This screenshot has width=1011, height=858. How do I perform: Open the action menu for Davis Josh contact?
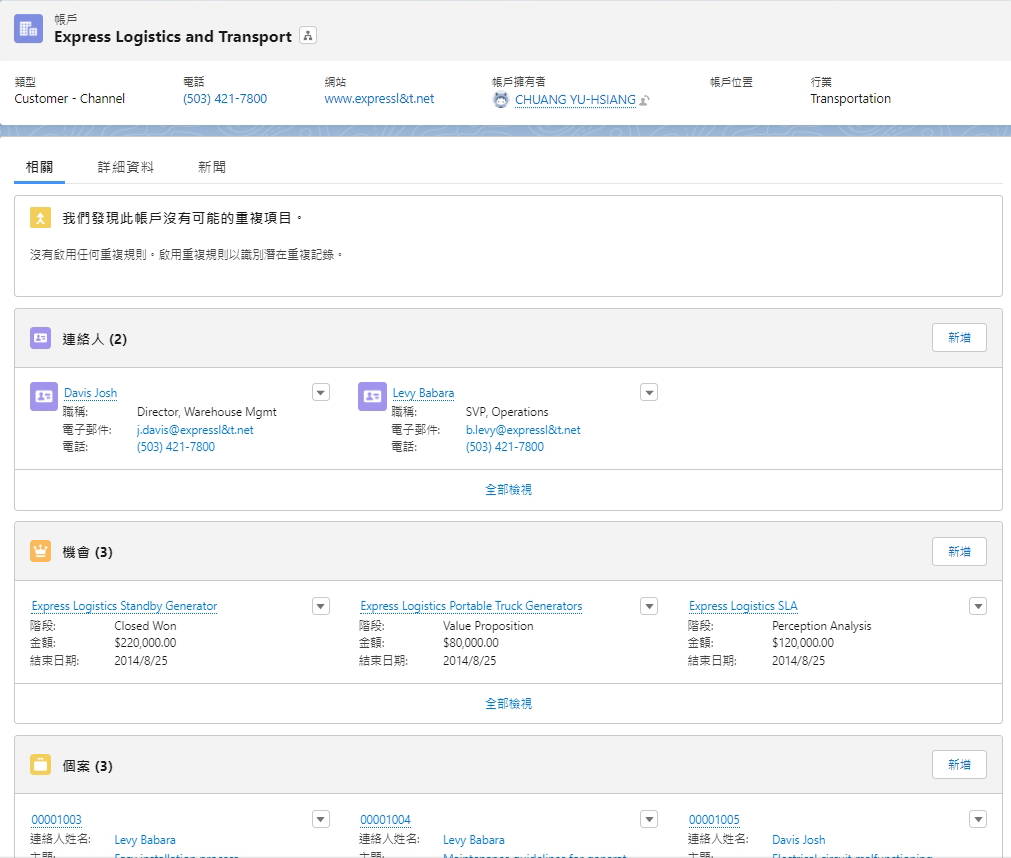click(x=321, y=393)
